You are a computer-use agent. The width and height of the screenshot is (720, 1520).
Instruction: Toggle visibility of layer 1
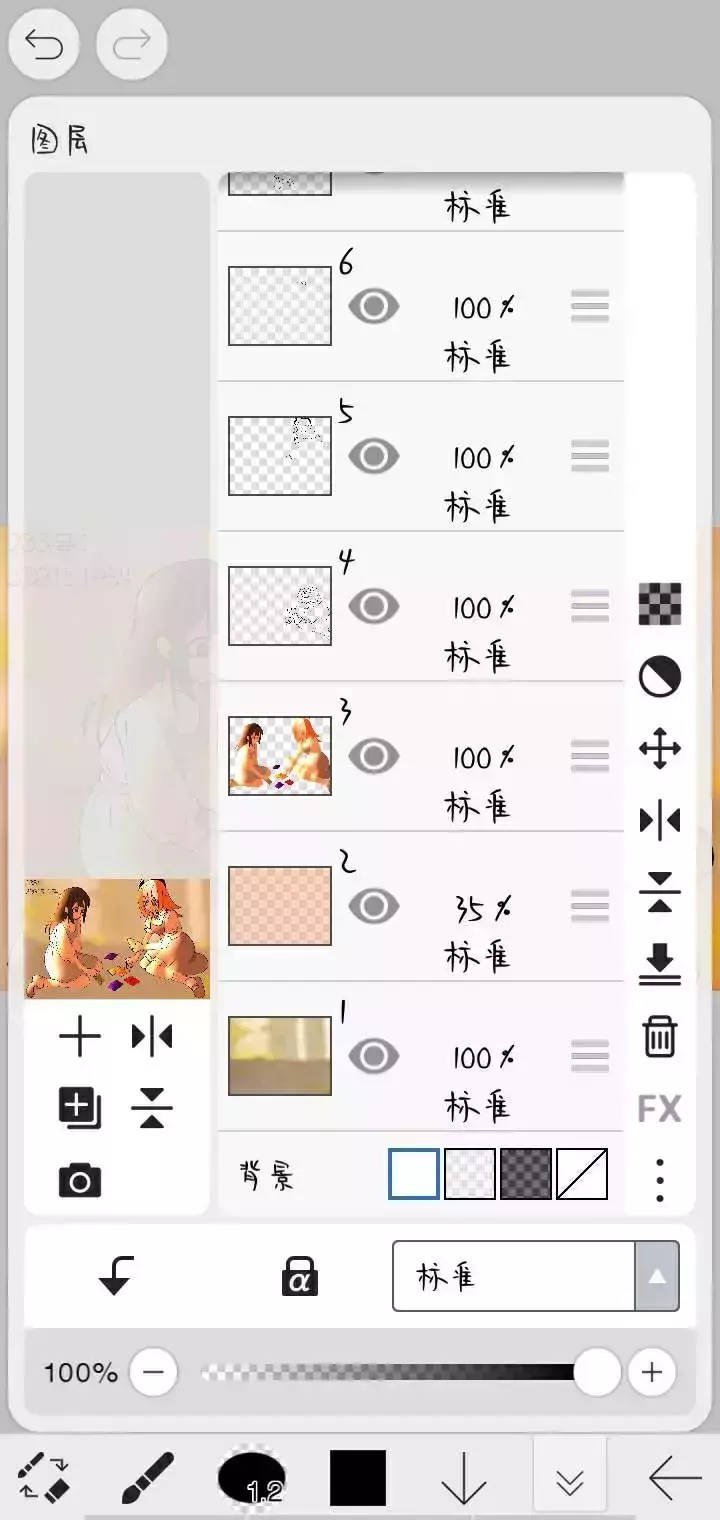tap(374, 1056)
